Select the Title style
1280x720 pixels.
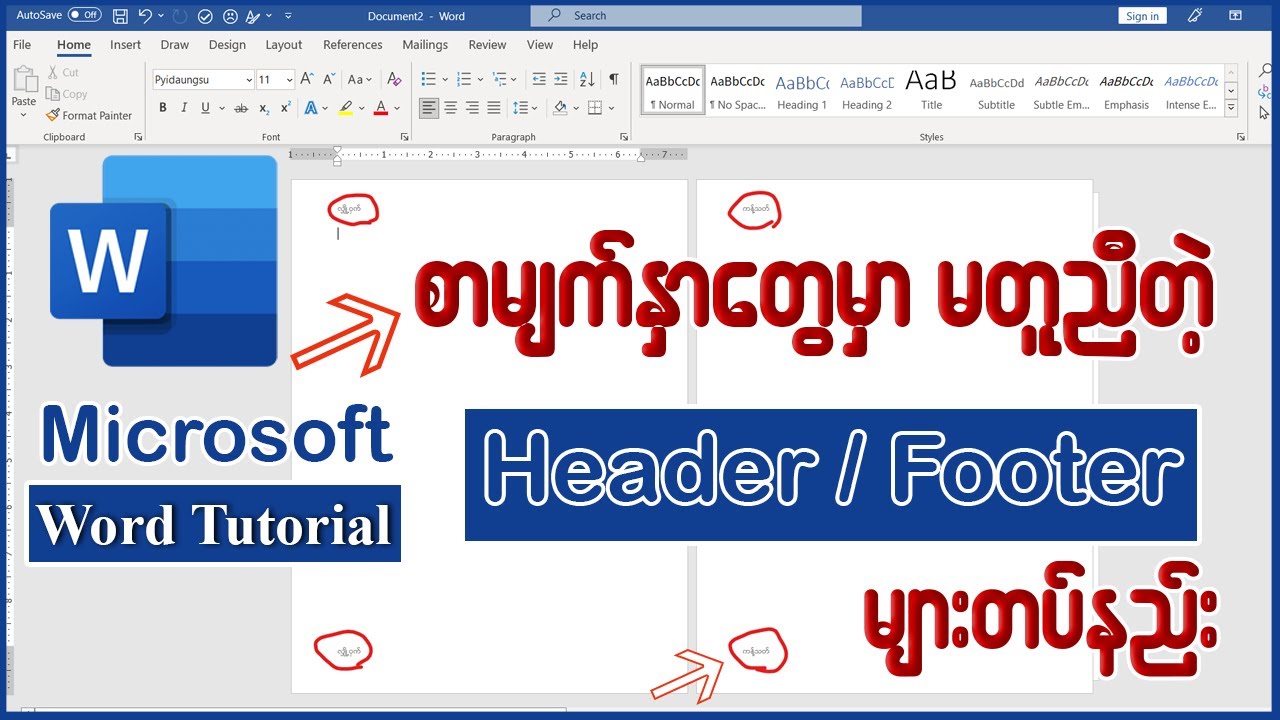pos(931,90)
